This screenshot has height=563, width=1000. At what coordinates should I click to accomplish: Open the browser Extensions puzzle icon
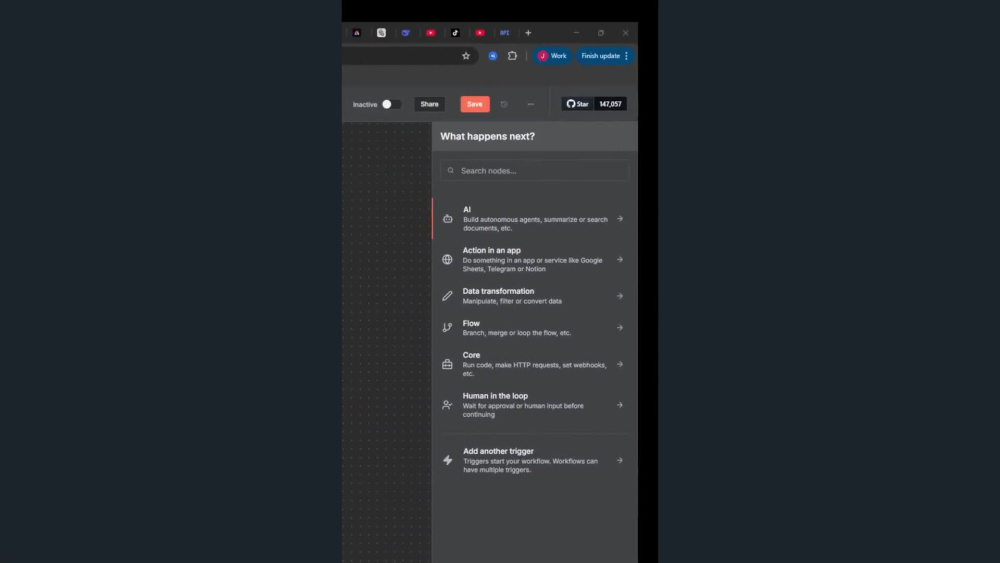coord(512,56)
